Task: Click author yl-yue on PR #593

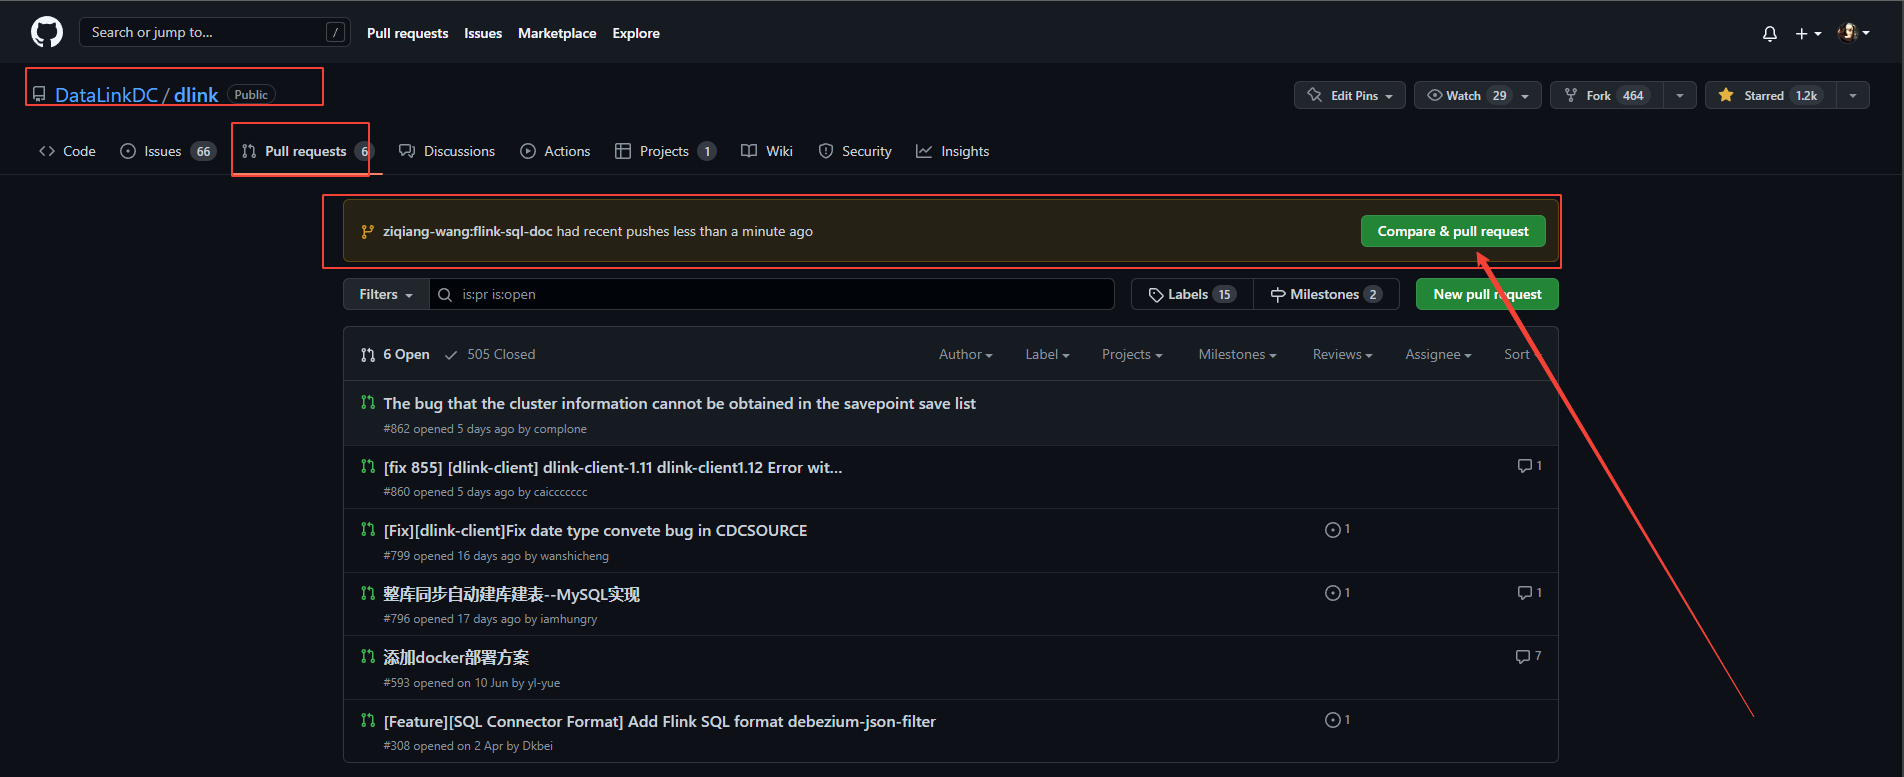Action: coord(543,683)
